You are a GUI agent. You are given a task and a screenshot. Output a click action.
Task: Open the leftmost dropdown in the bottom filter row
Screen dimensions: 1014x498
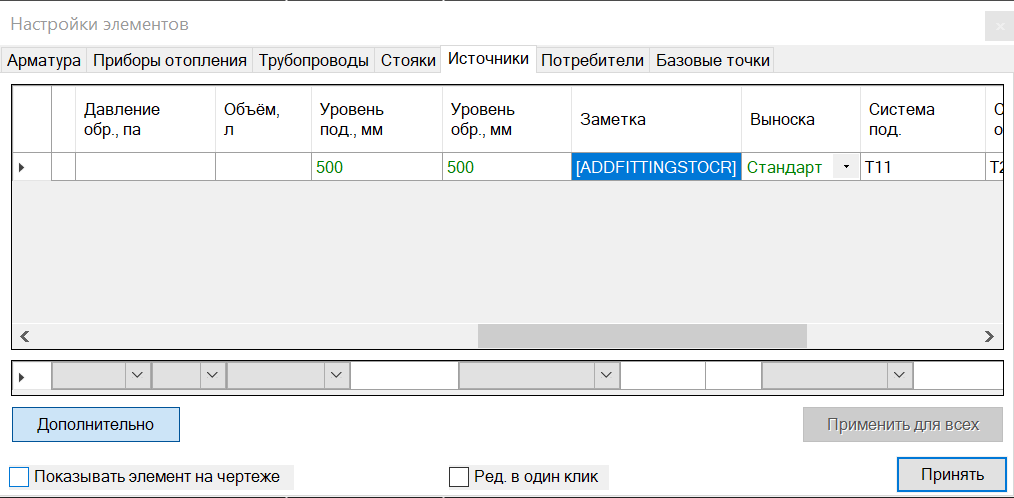(x=137, y=375)
